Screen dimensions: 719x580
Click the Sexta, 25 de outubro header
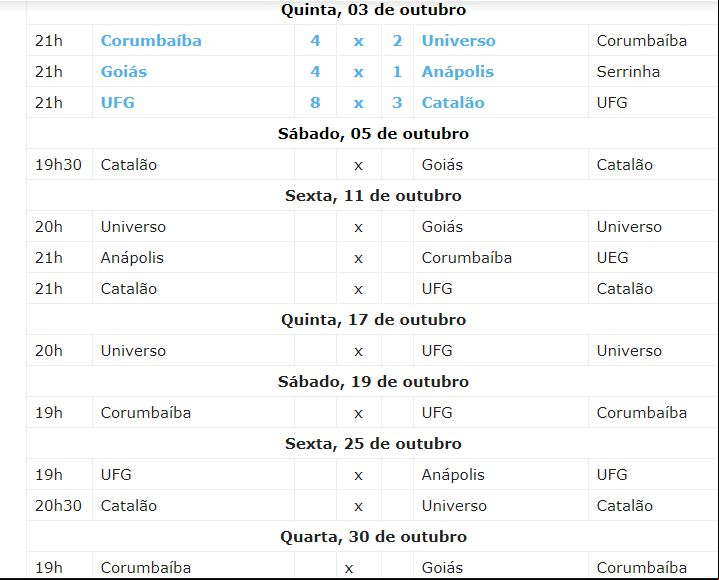coord(373,444)
